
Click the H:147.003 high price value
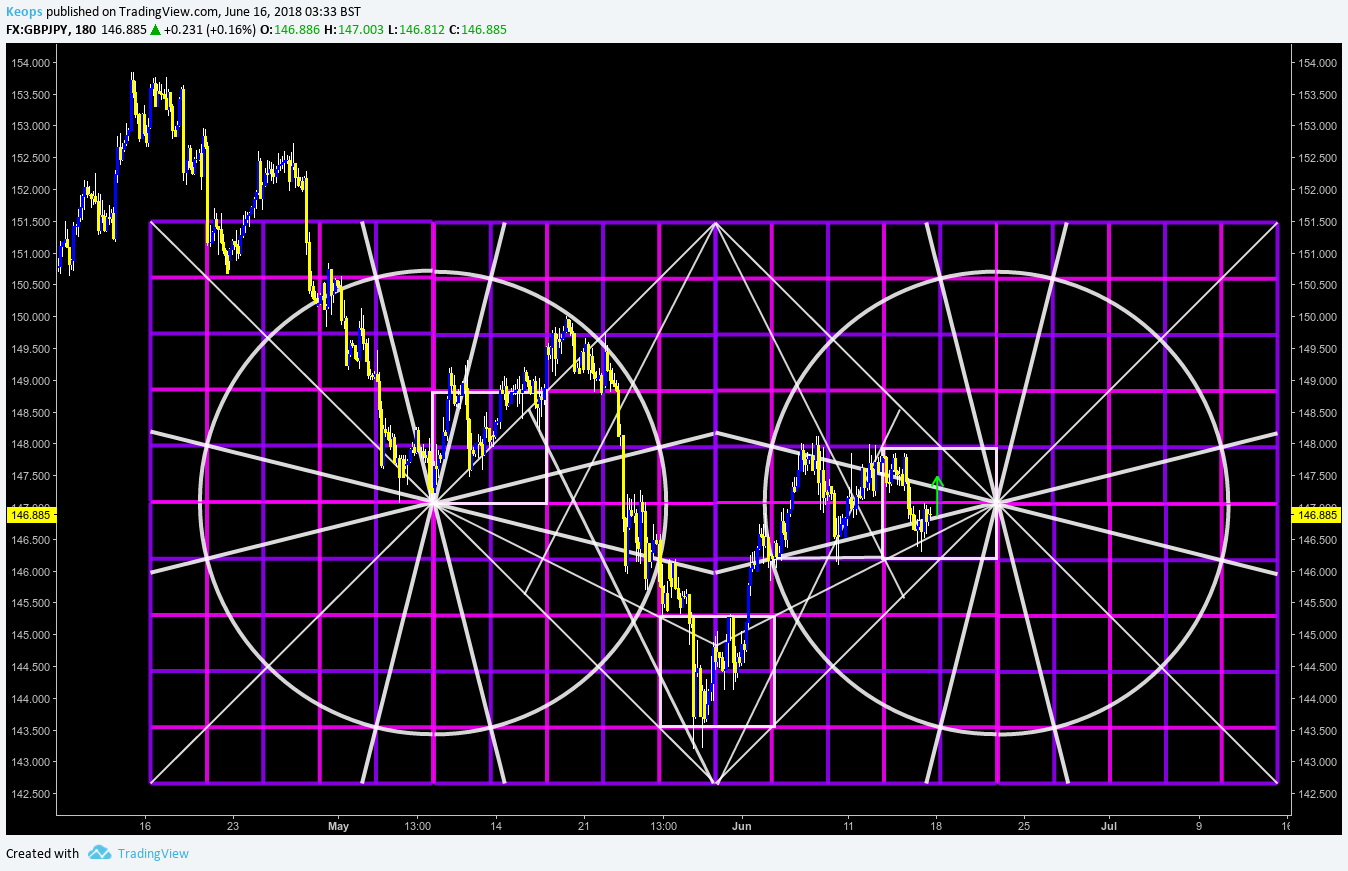pos(353,30)
